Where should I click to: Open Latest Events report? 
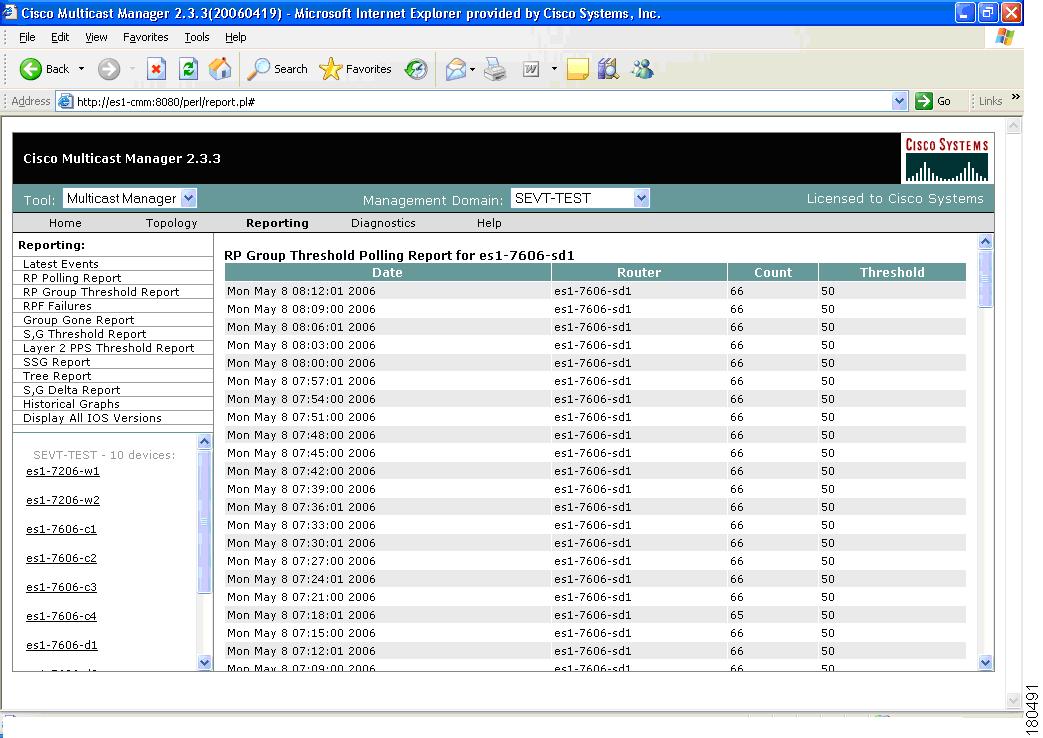tap(61, 264)
